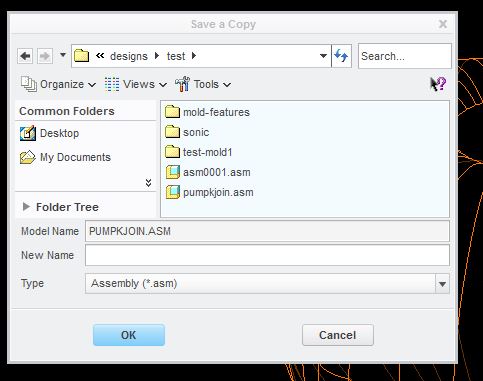Open recent locations dropdown beside forward arrow
This screenshot has height=381, width=483.
[63, 55]
